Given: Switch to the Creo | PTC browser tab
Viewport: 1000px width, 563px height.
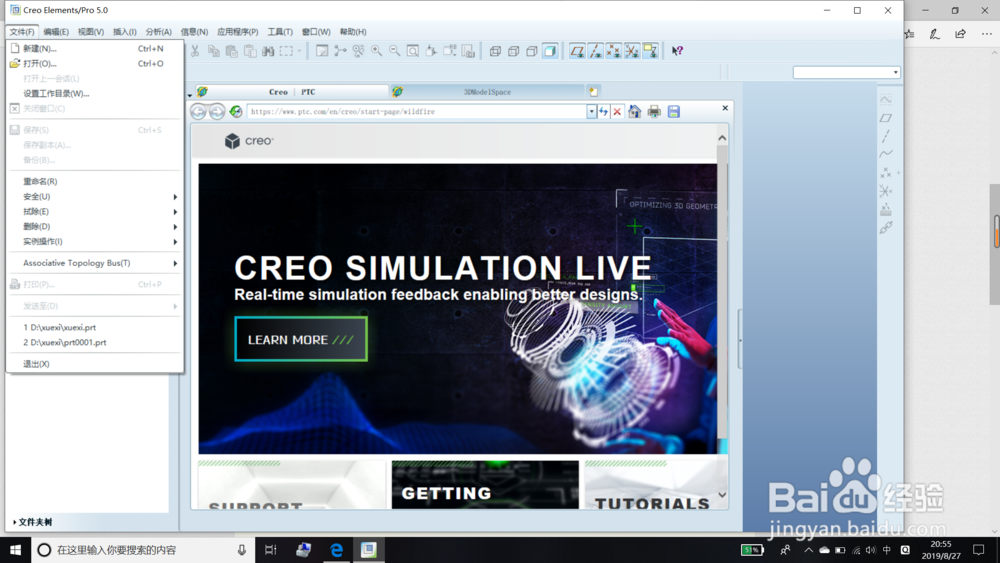Looking at the screenshot, I should click(x=291, y=92).
